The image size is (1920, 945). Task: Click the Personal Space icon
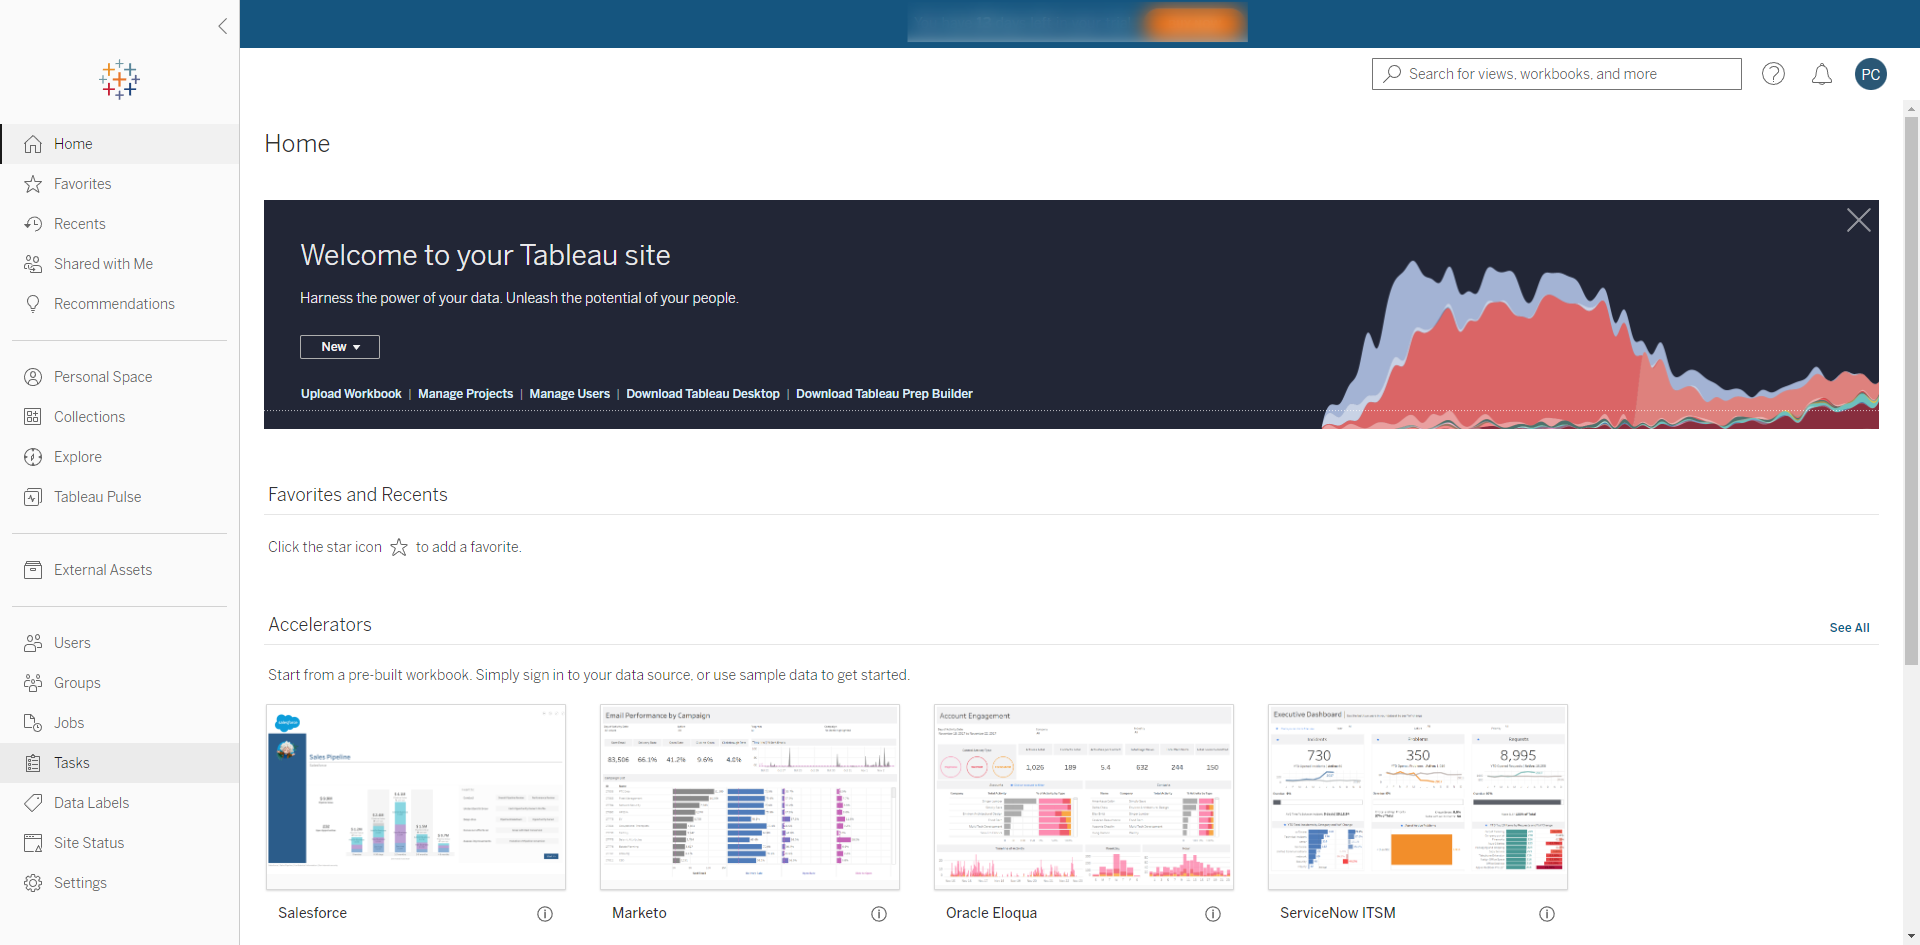click(x=33, y=377)
